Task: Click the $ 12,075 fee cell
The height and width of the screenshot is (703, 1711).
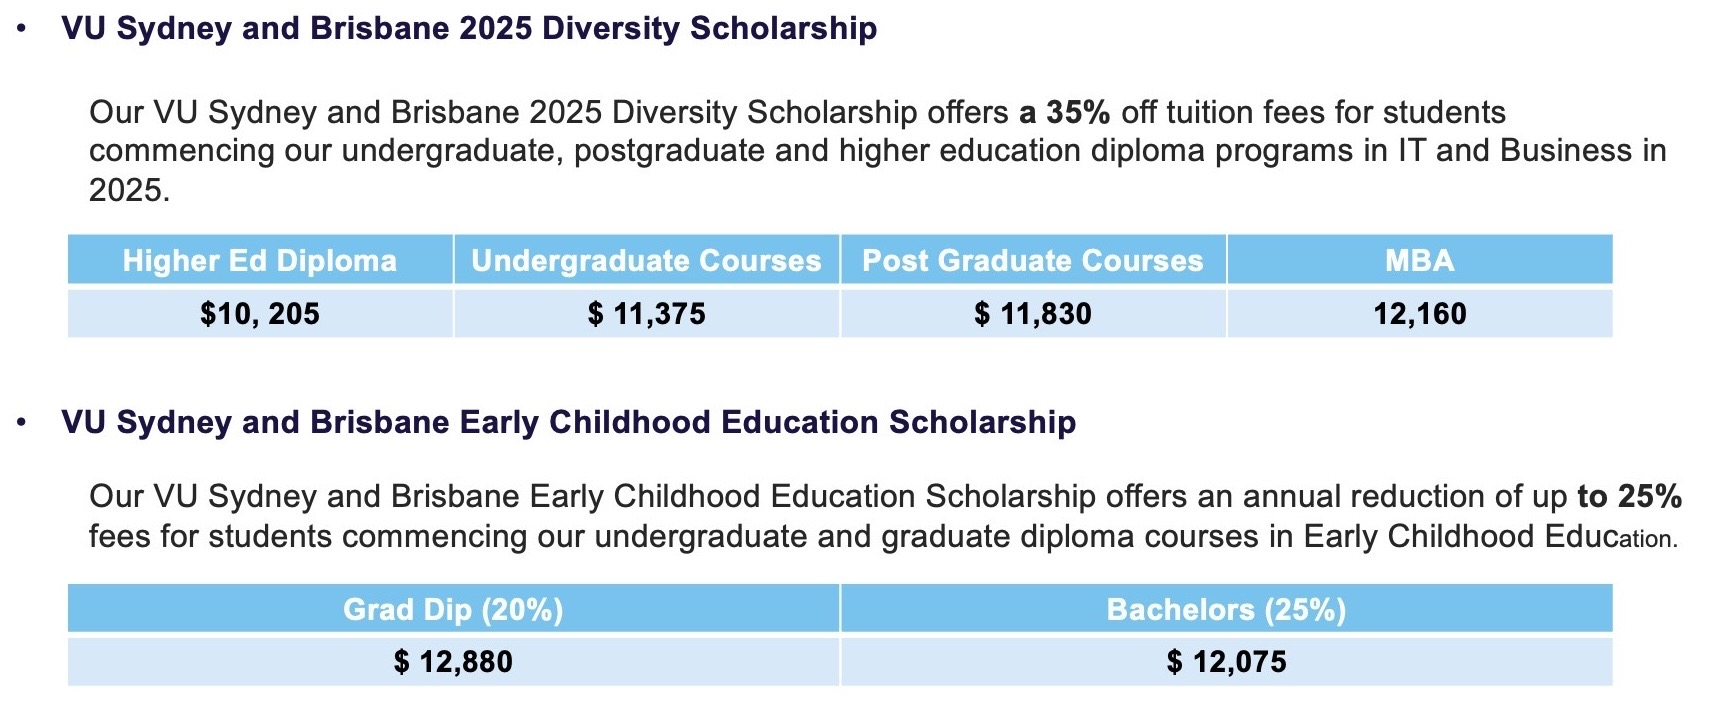Action: coord(1226,662)
